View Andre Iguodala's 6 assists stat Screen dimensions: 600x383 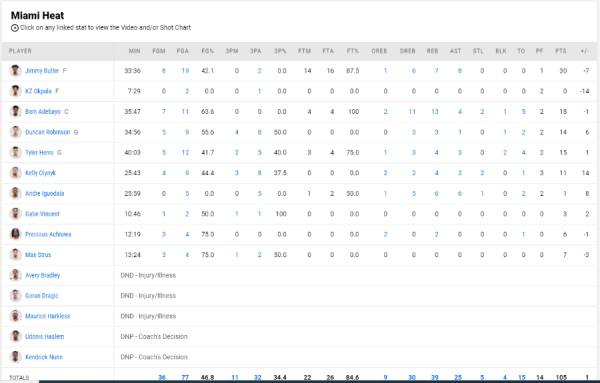(460, 194)
